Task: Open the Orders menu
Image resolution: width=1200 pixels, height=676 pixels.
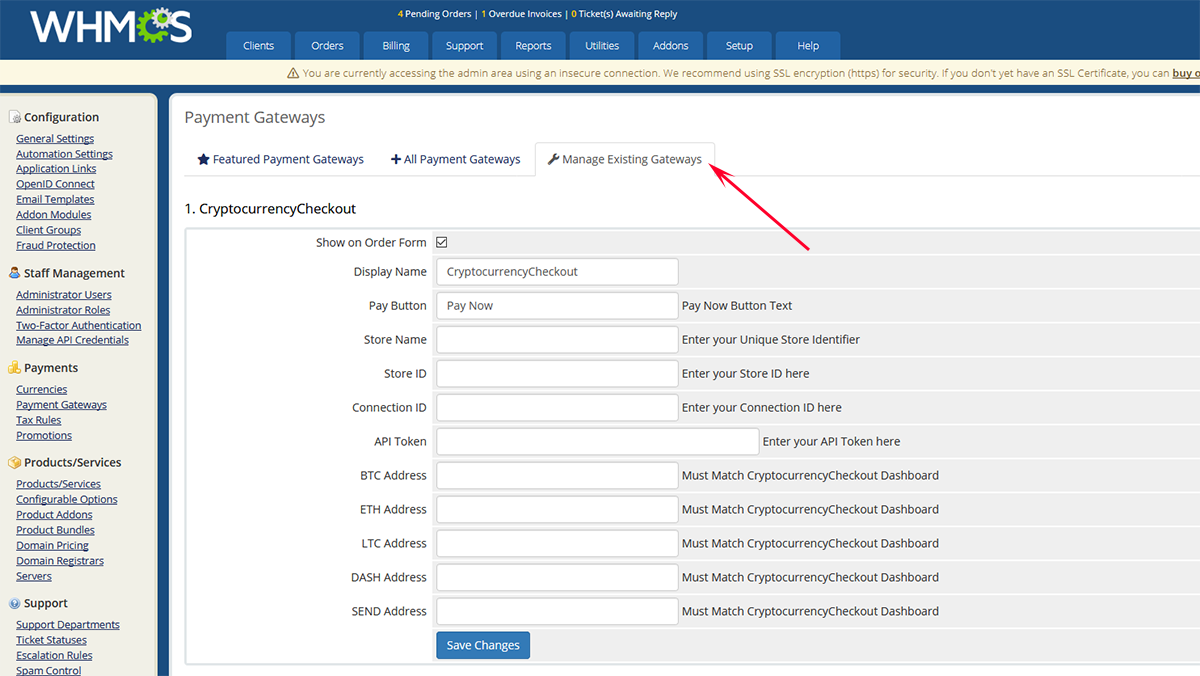Action: tap(327, 46)
